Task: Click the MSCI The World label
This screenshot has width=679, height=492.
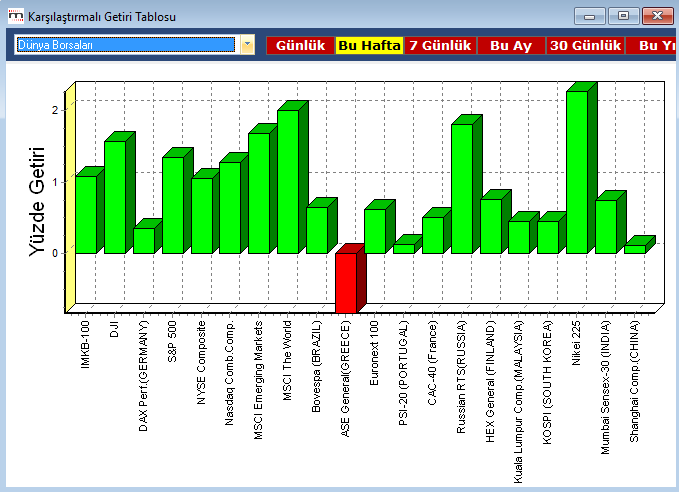Action: [288, 360]
